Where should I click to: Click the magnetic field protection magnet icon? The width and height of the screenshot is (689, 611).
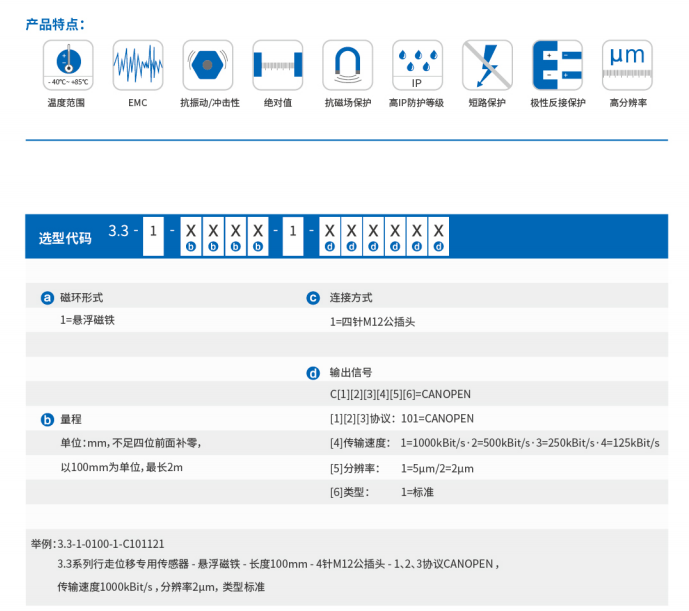(x=347, y=65)
